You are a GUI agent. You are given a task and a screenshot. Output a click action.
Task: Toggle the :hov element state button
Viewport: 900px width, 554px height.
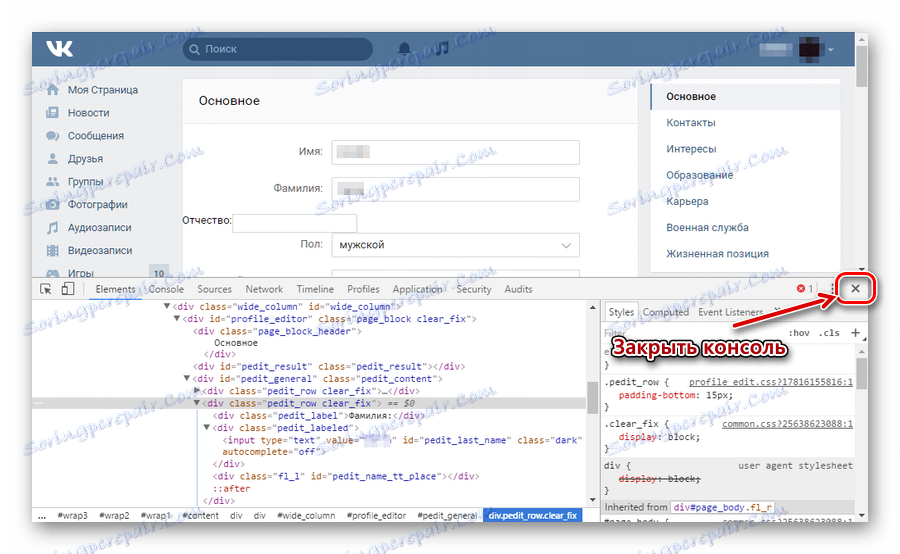[x=798, y=333]
